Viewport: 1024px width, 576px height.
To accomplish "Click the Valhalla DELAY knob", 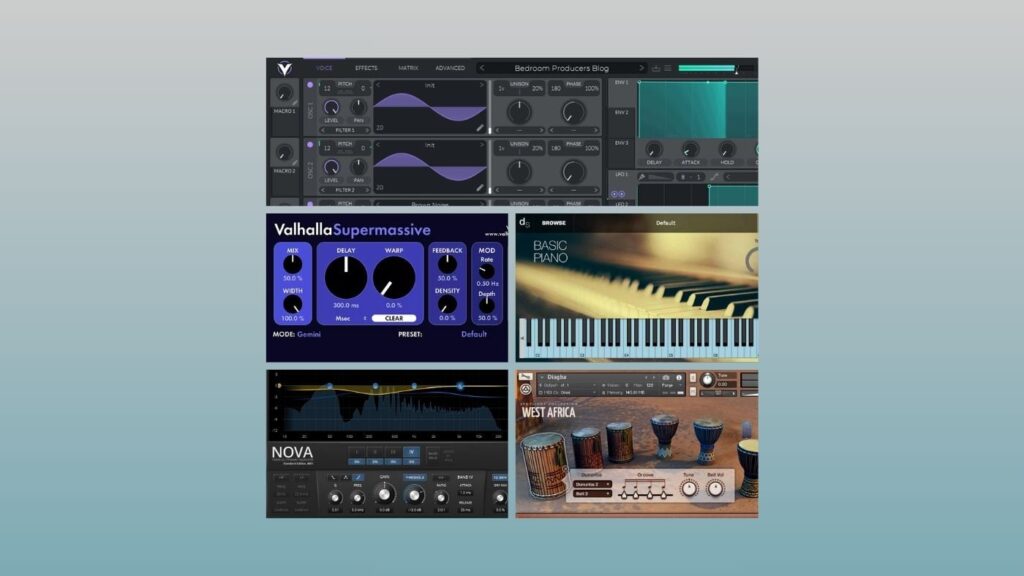I will pos(345,277).
